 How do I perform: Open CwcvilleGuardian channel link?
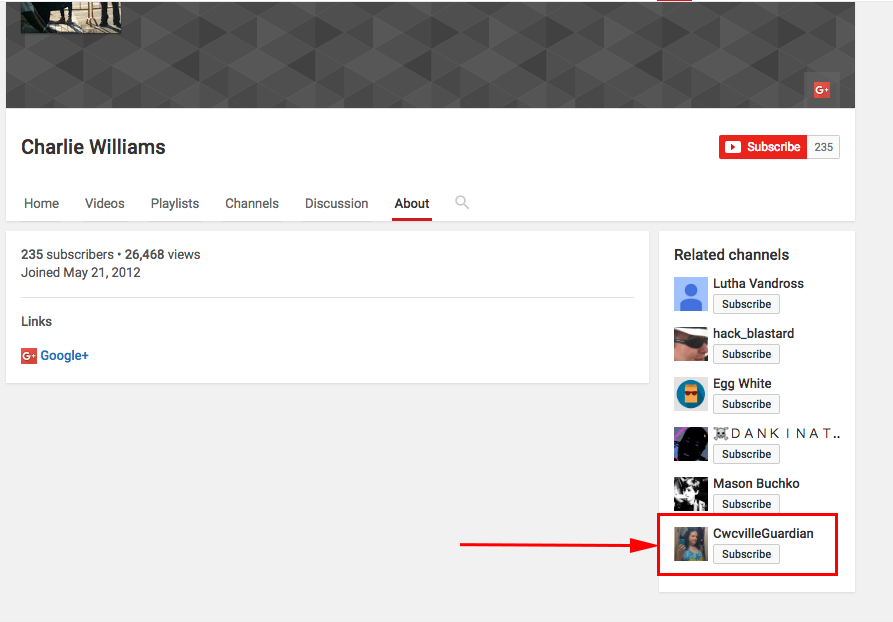[763, 534]
